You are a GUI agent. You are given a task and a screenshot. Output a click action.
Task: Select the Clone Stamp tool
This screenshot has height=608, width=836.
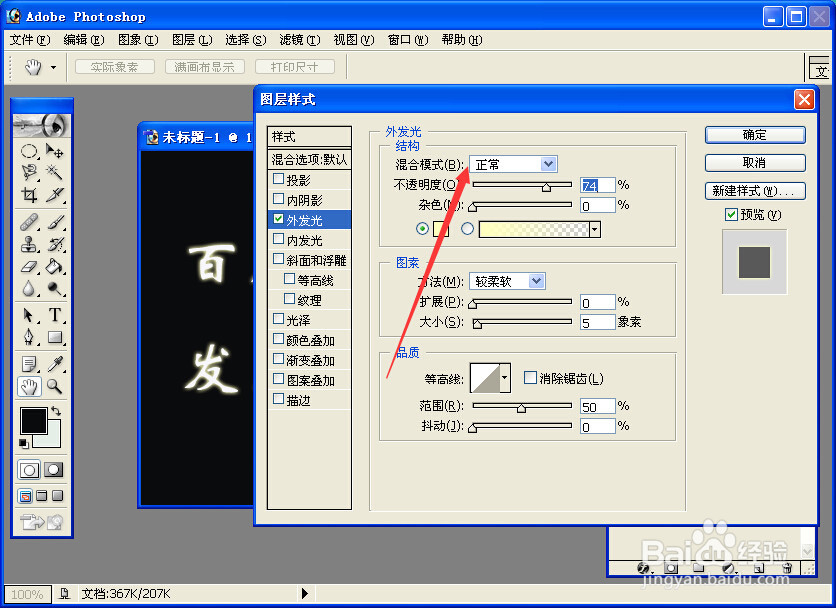[31, 246]
